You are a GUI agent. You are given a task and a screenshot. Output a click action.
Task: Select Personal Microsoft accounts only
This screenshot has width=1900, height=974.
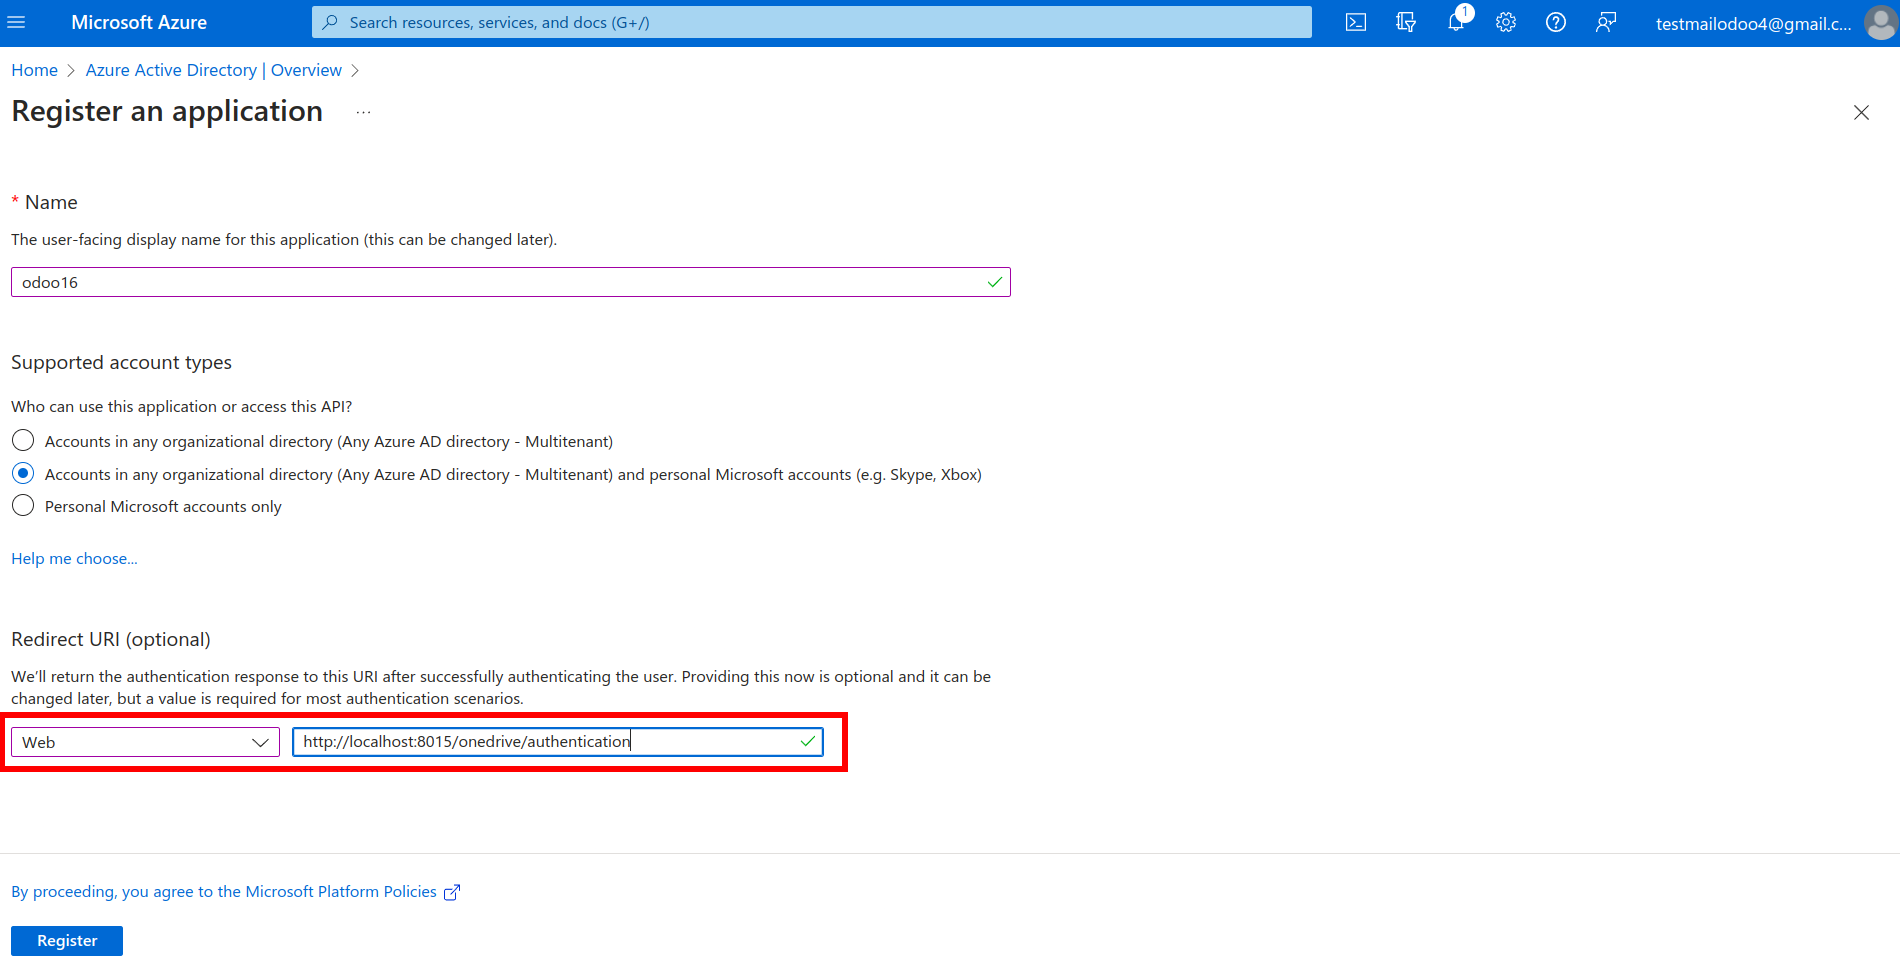coord(23,505)
